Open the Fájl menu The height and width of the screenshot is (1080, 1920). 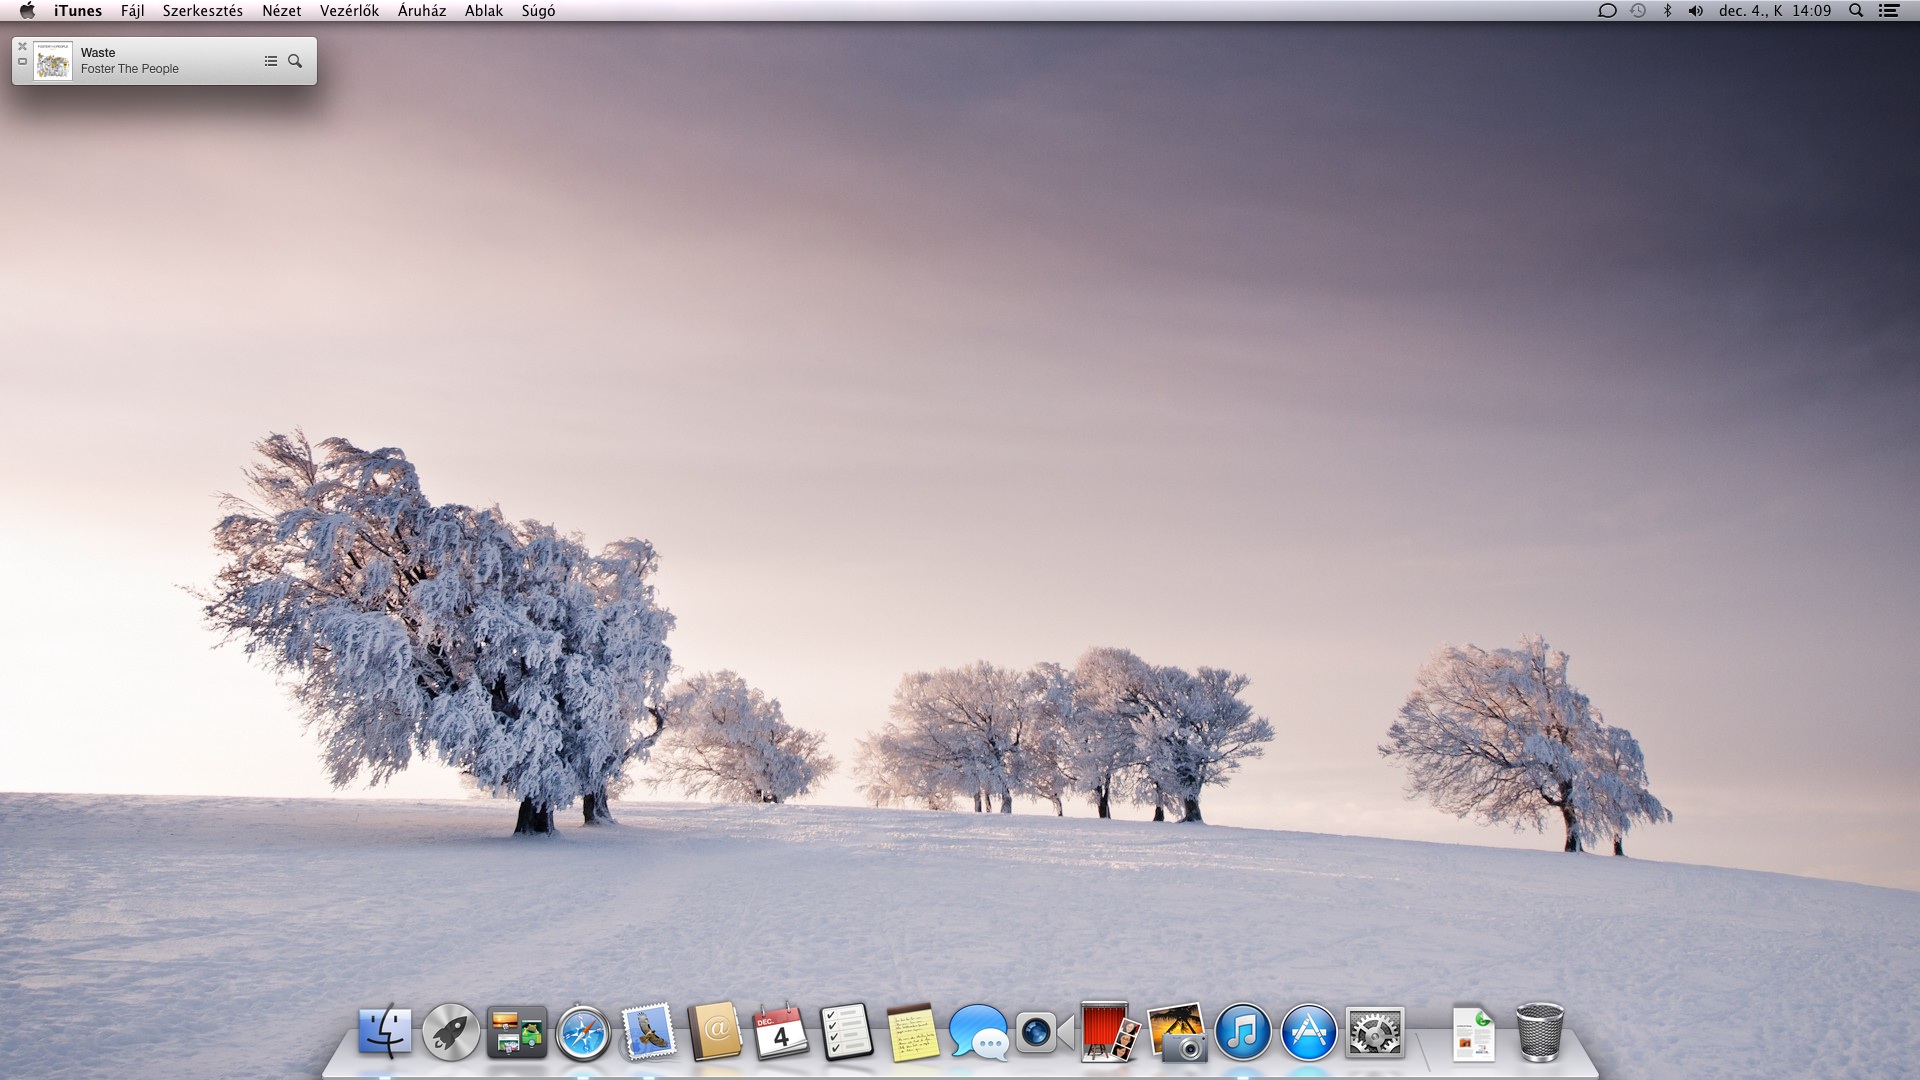click(132, 11)
